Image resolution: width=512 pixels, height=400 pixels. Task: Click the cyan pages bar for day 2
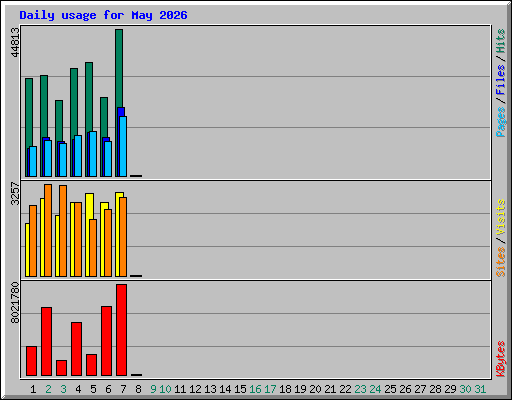tap(48, 158)
